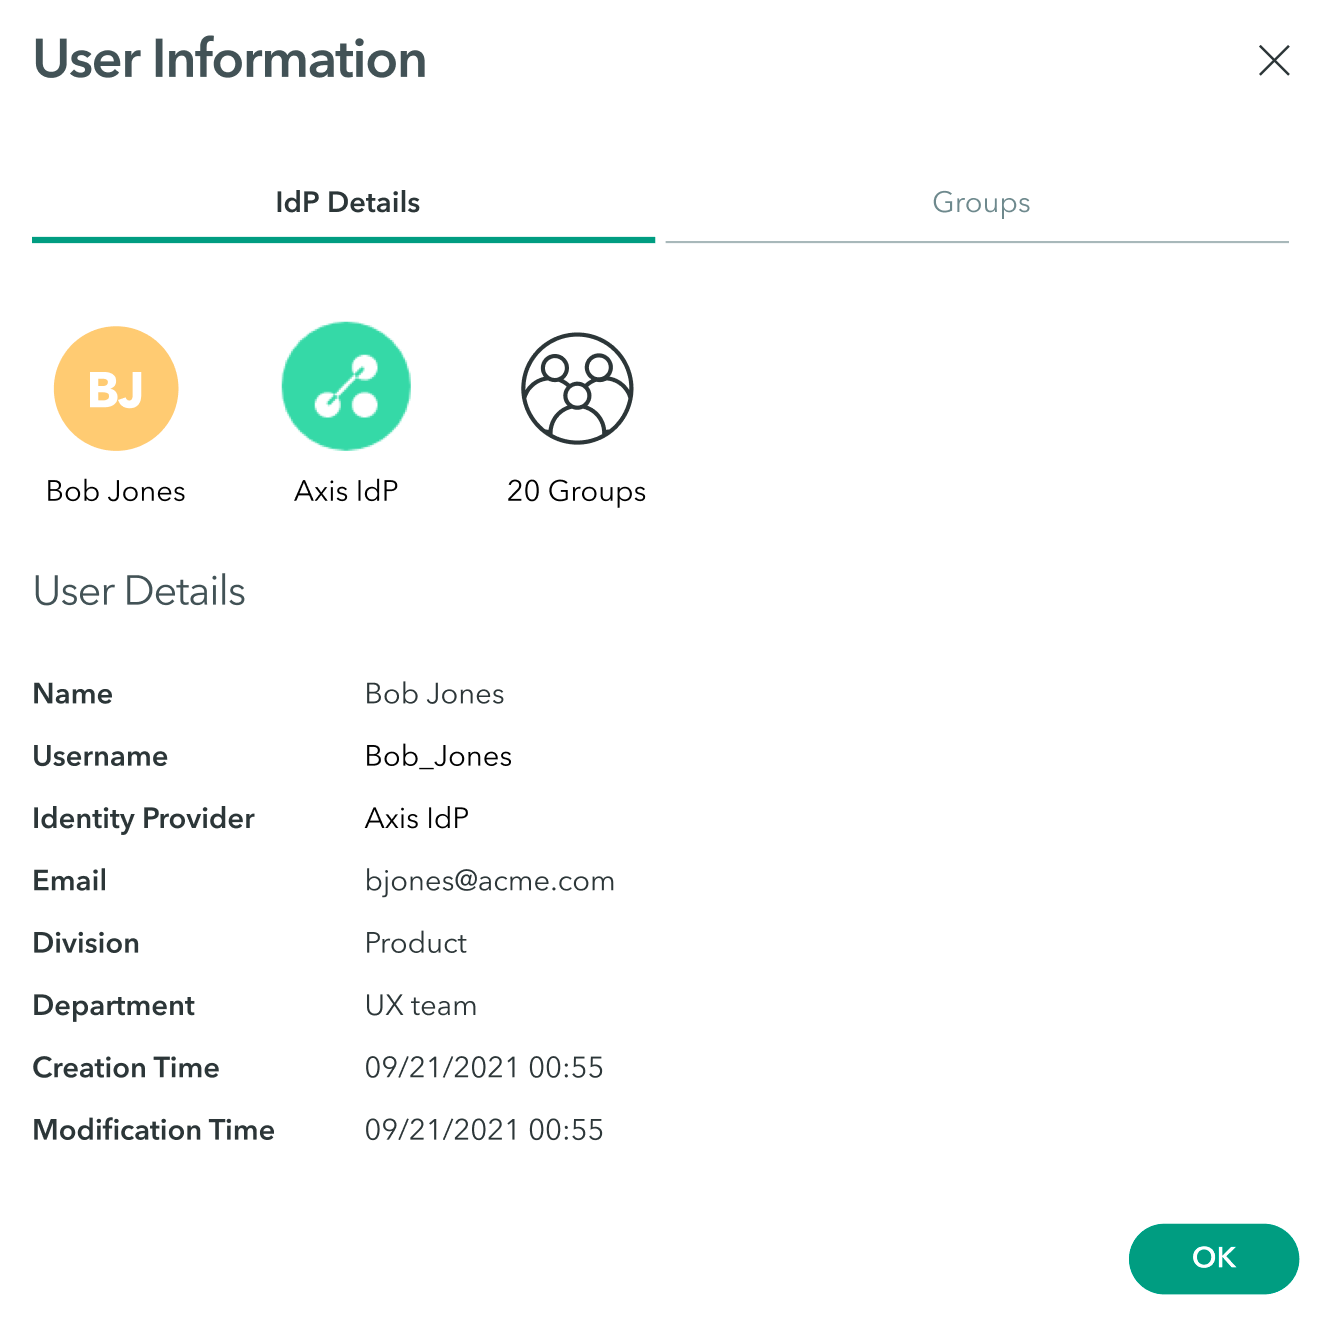Screen dimensions: 1324x1328
Task: Click the Division value Product
Action: pyautogui.click(x=416, y=943)
